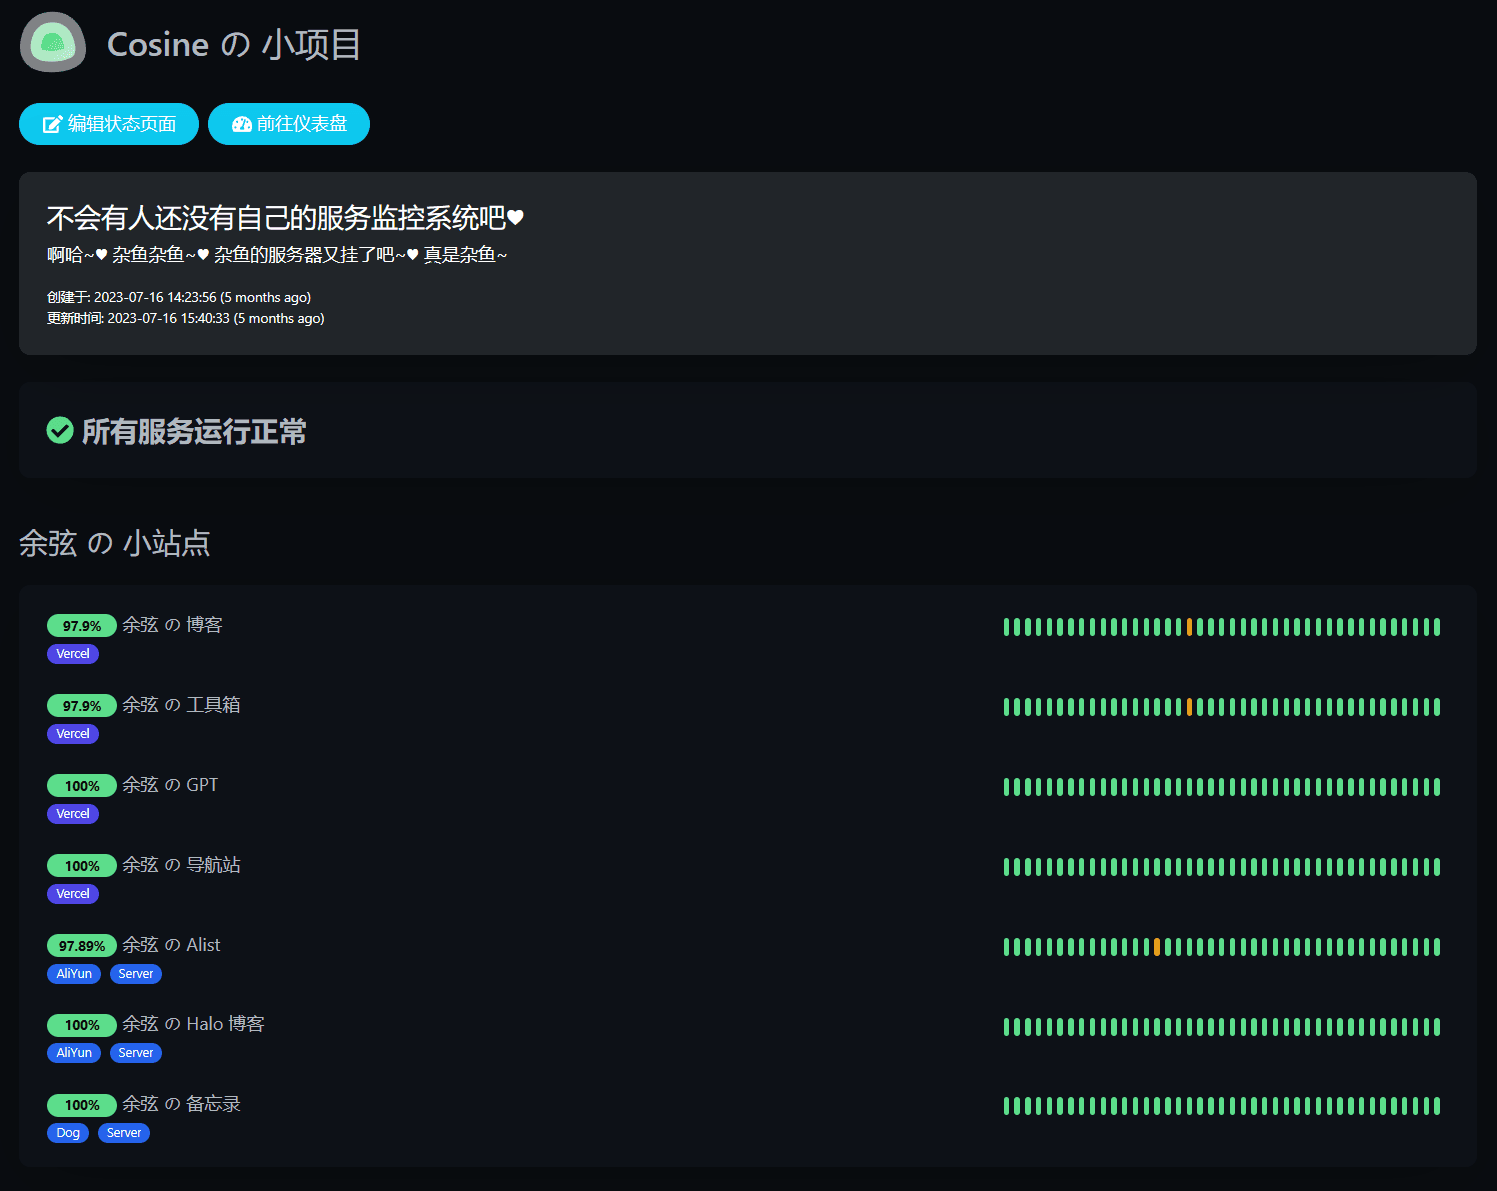1497x1191 pixels.
Task: Click the 97.89% uptime badge for Alist
Action: point(82,946)
